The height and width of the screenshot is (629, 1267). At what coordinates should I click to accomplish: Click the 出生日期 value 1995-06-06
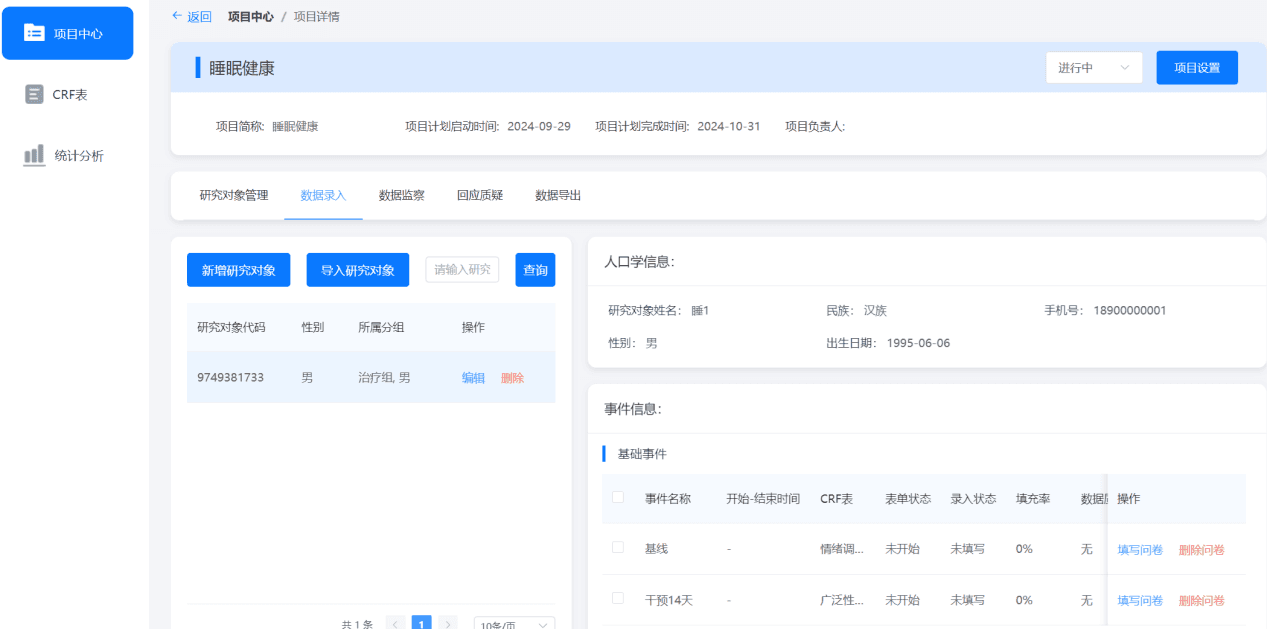917,343
